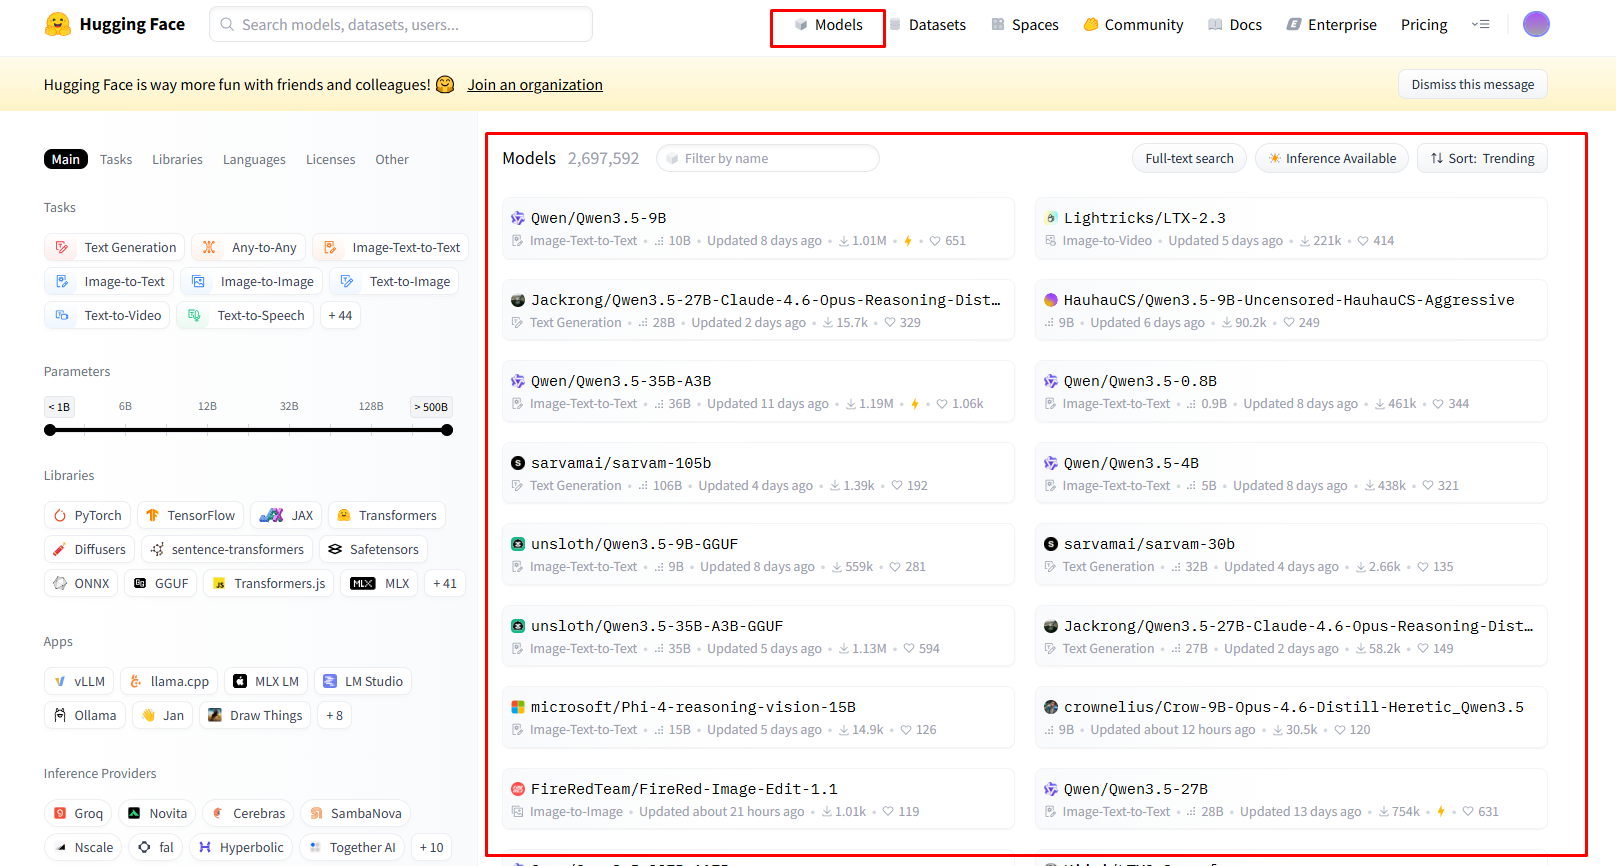Go to Datasets in the top navigation
The width and height of the screenshot is (1616, 866).
927,25
